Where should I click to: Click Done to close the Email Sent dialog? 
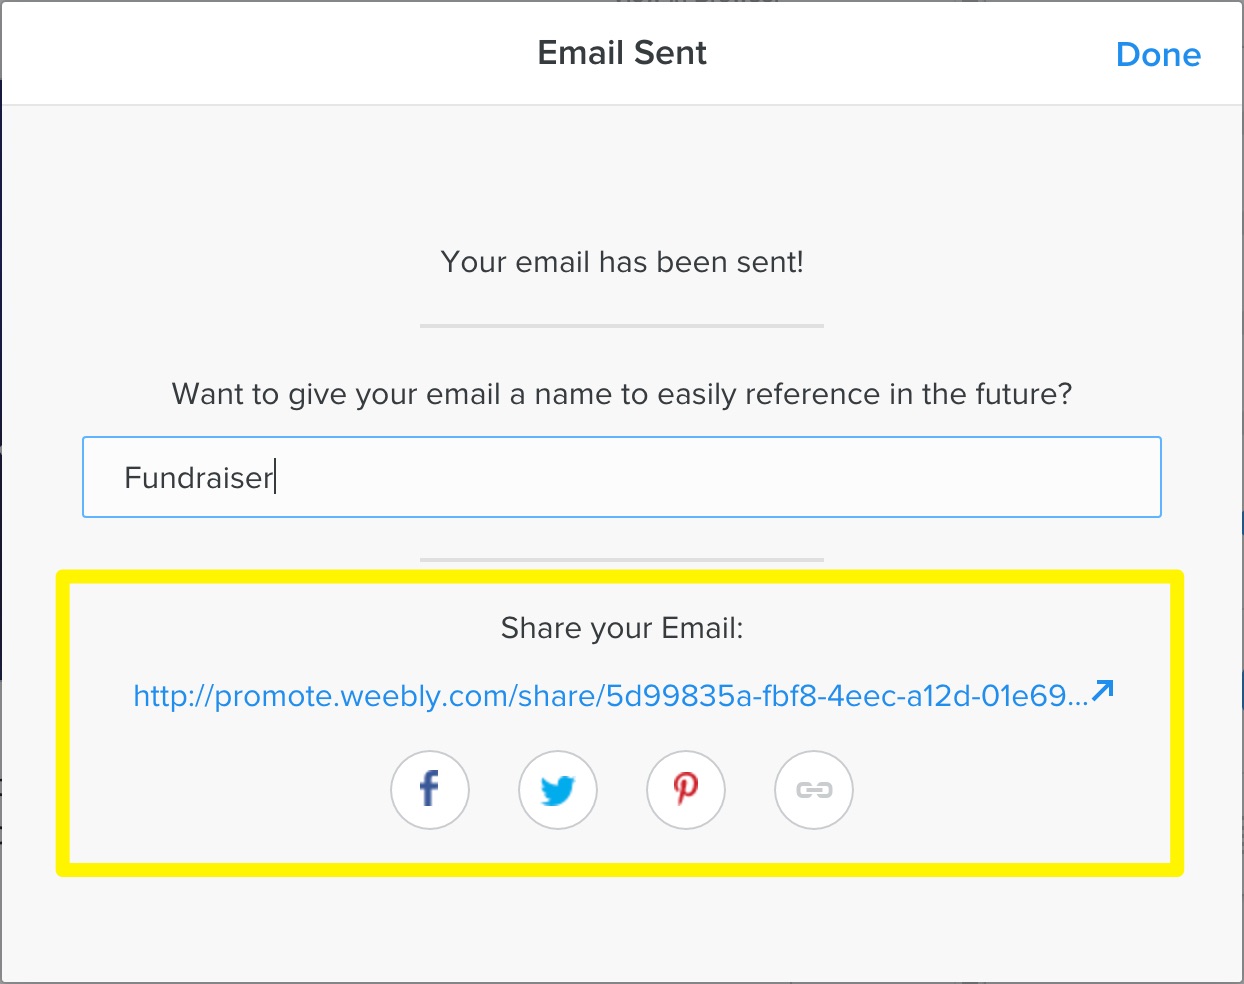pyautogui.click(x=1158, y=54)
